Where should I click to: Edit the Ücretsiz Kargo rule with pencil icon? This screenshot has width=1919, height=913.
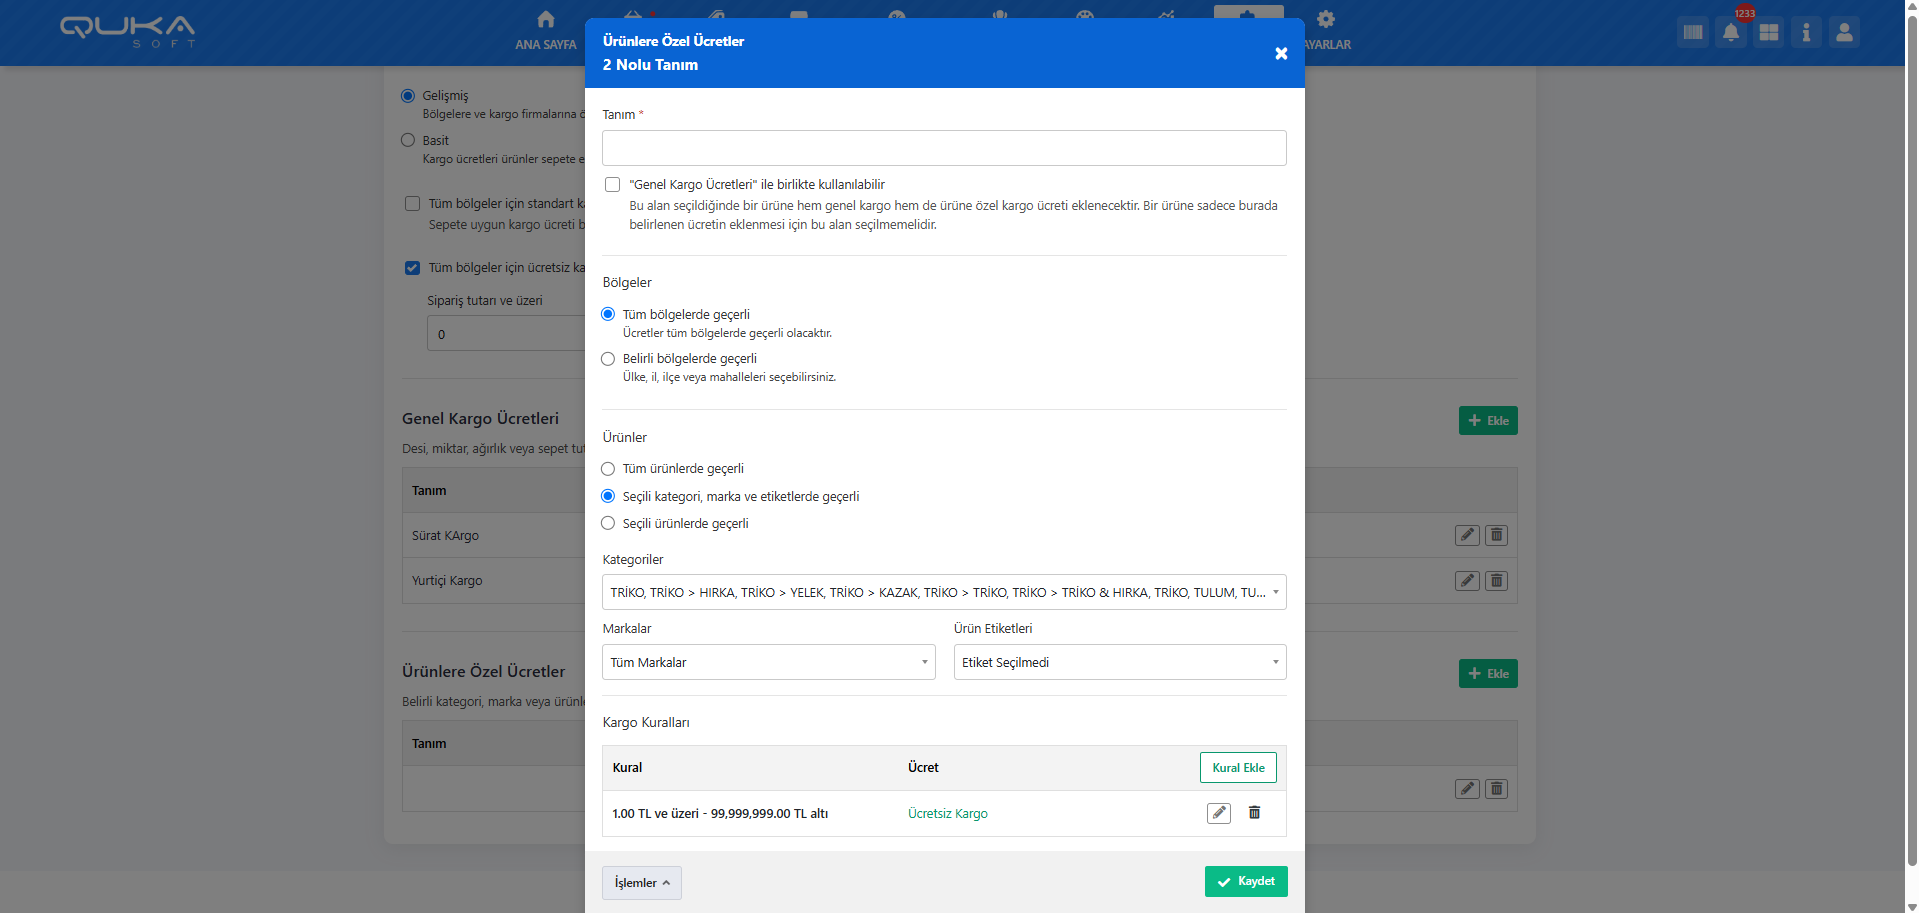(x=1218, y=813)
